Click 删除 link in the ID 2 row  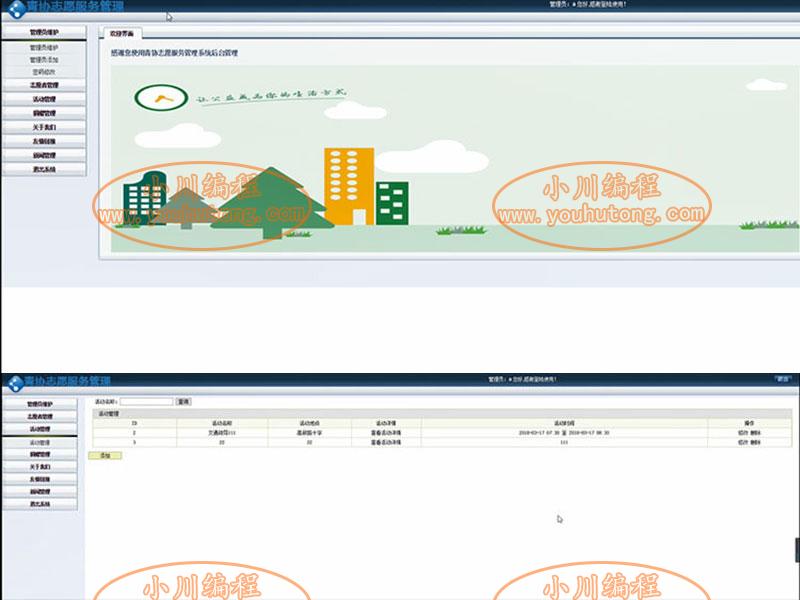(756, 433)
